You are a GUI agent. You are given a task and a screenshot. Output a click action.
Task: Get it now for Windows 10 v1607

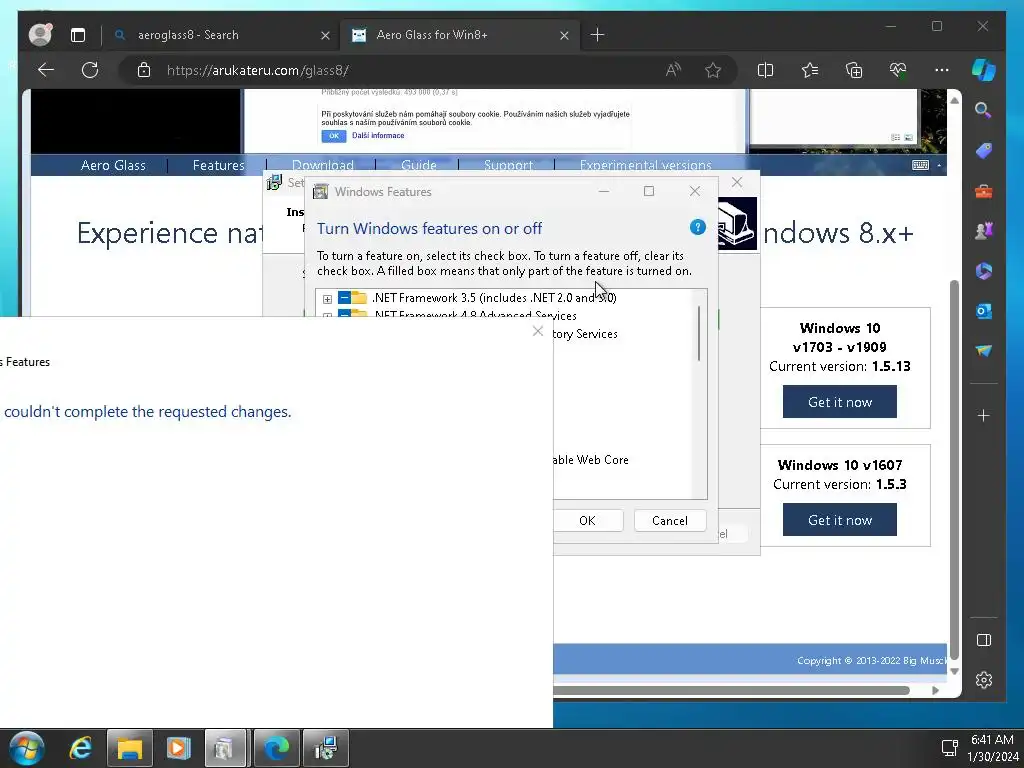coord(839,520)
